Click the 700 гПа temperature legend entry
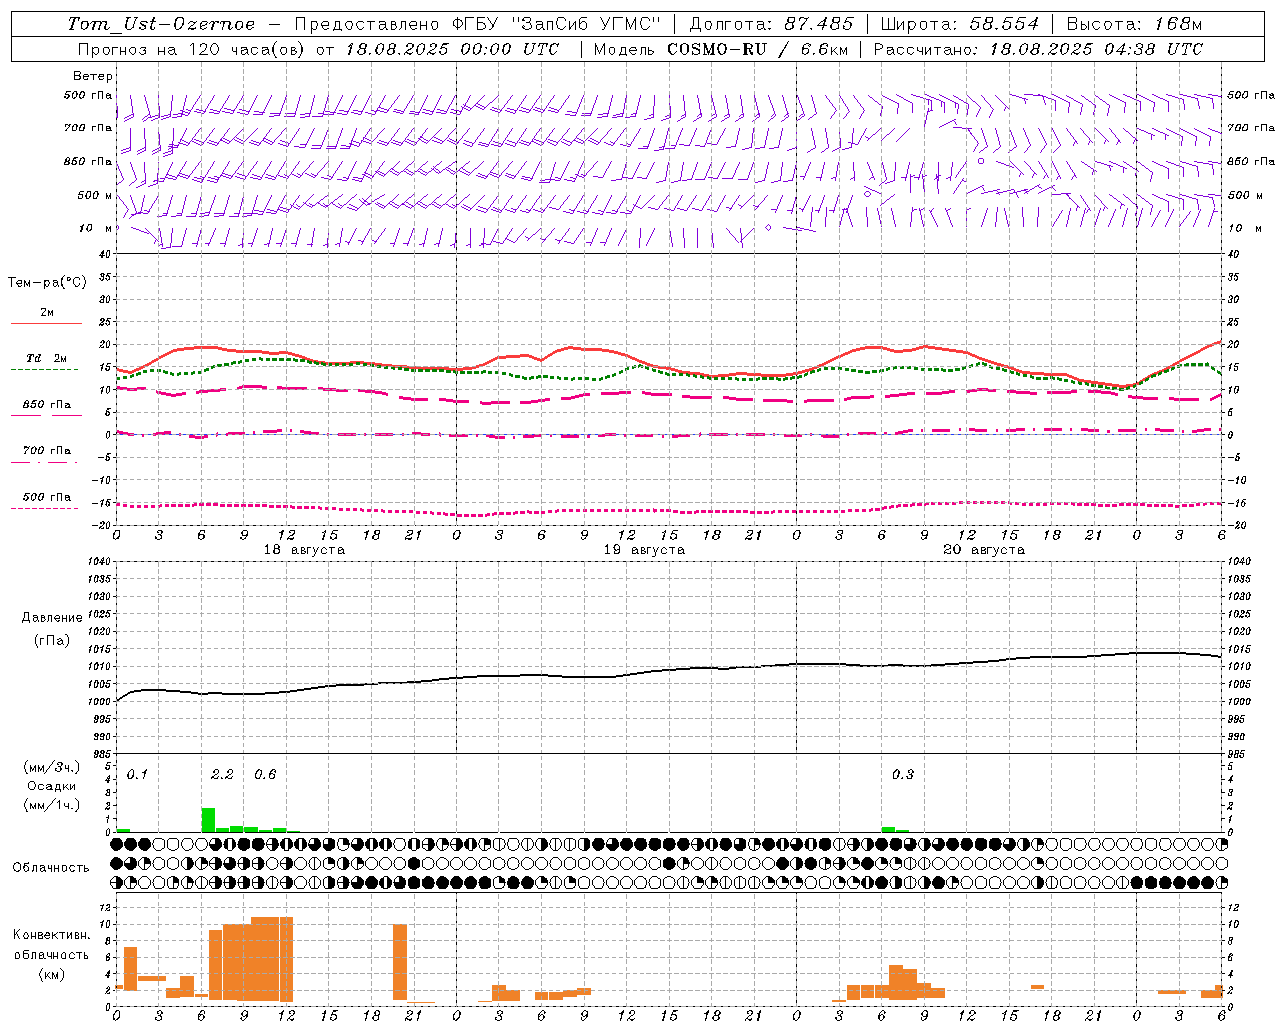The image size is (1280, 1024). click(x=47, y=451)
